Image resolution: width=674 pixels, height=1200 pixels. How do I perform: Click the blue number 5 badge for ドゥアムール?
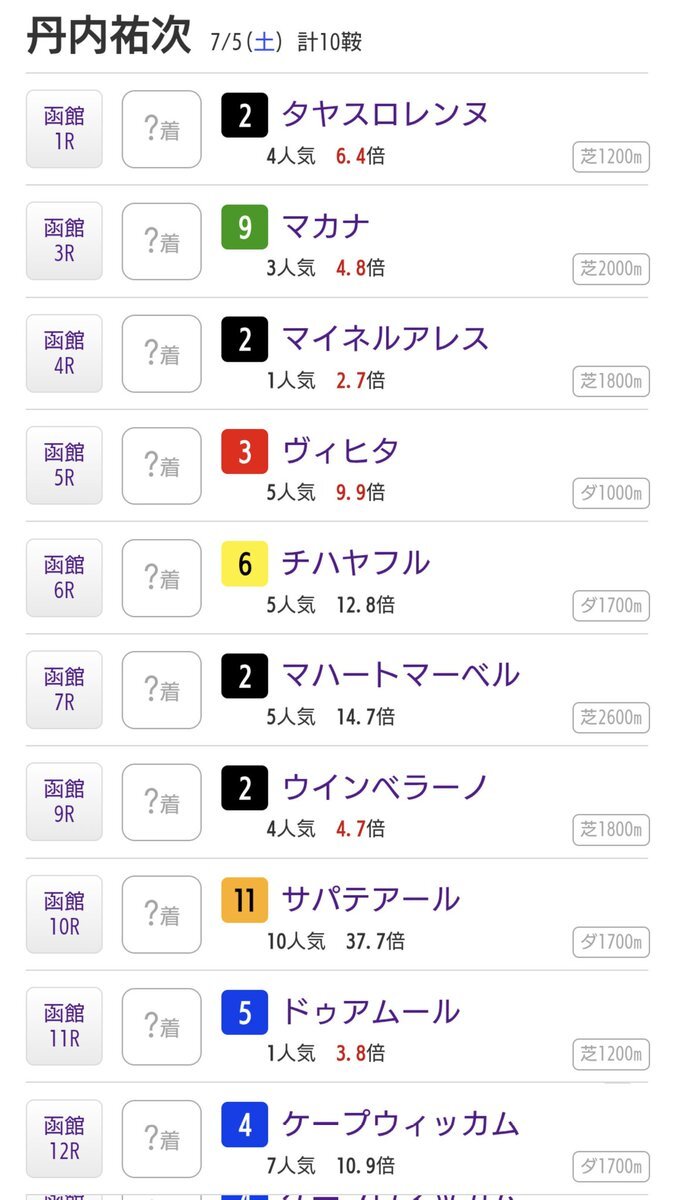(x=245, y=1014)
